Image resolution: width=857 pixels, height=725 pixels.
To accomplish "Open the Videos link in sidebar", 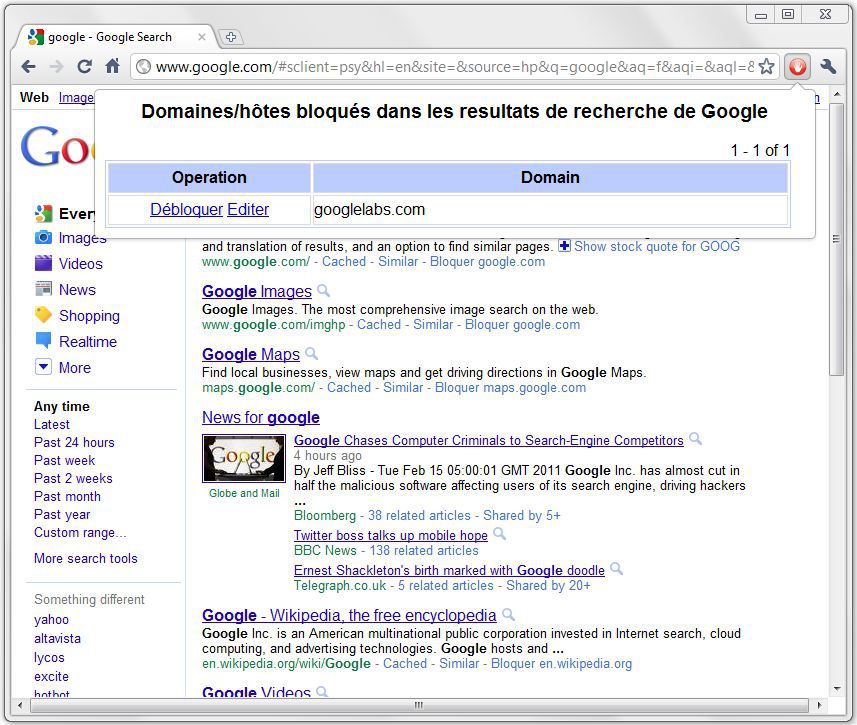I will click(81, 264).
